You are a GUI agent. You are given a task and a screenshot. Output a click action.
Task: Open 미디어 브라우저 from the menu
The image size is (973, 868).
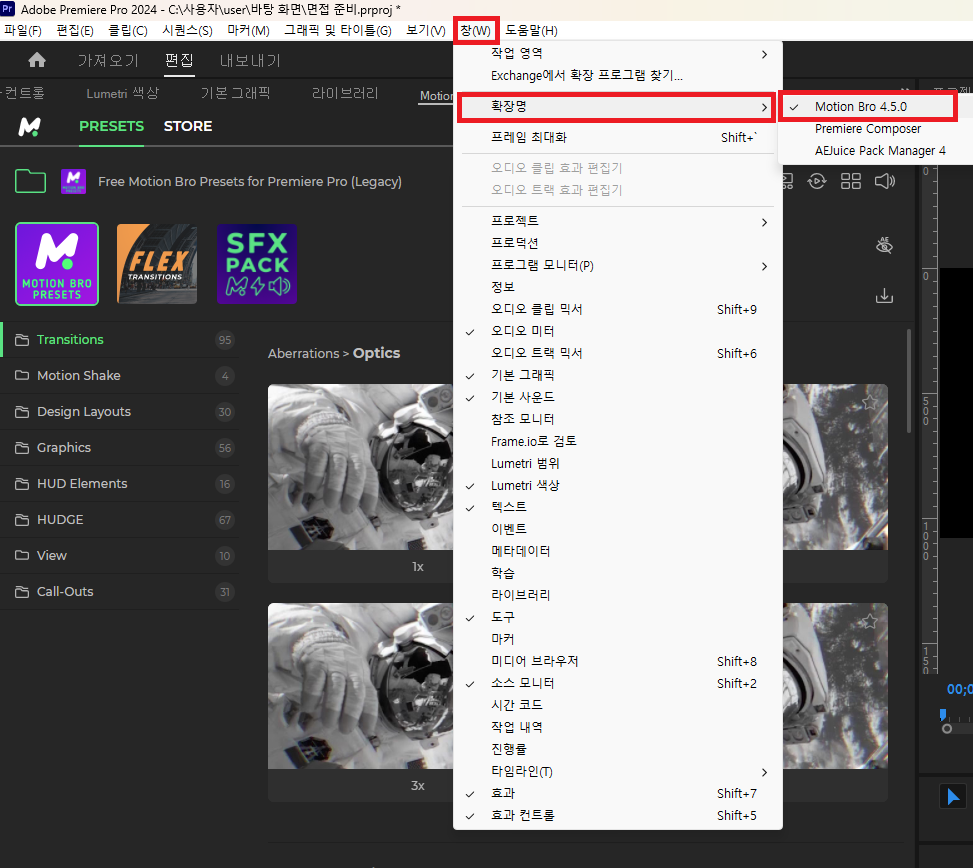pos(617,661)
